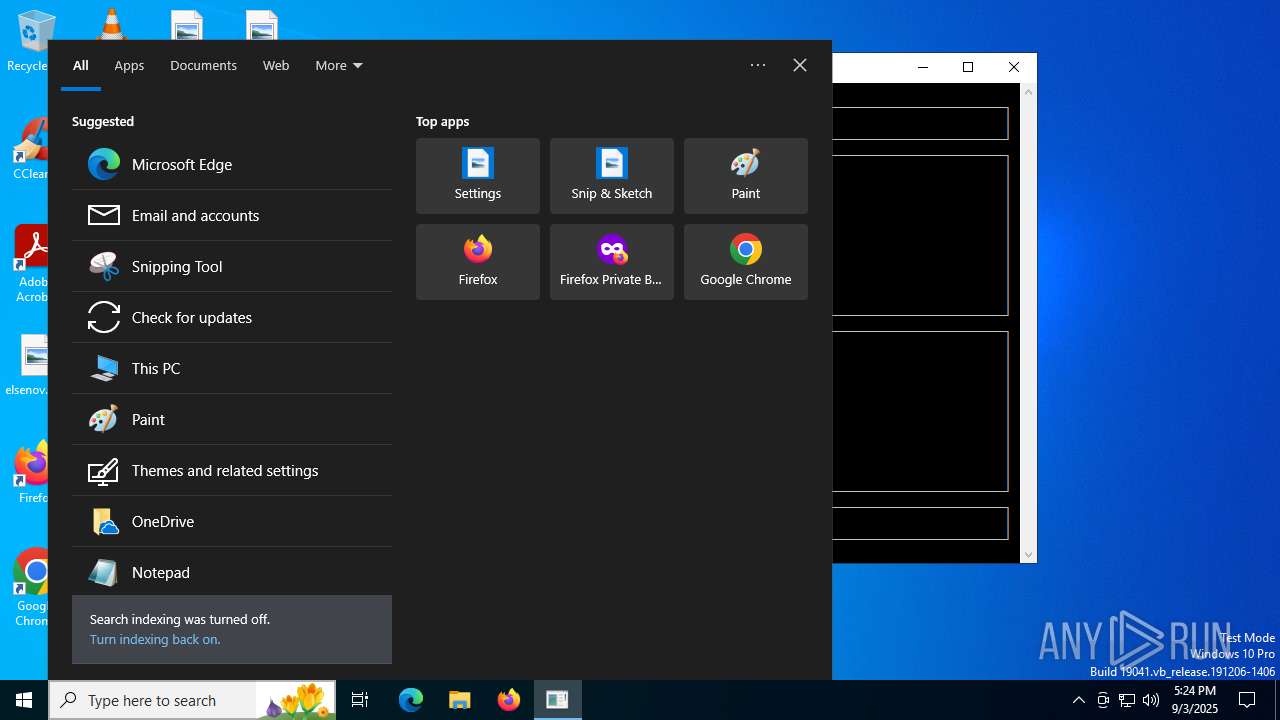
Task: Open File Explorer from taskbar
Action: click(x=460, y=700)
